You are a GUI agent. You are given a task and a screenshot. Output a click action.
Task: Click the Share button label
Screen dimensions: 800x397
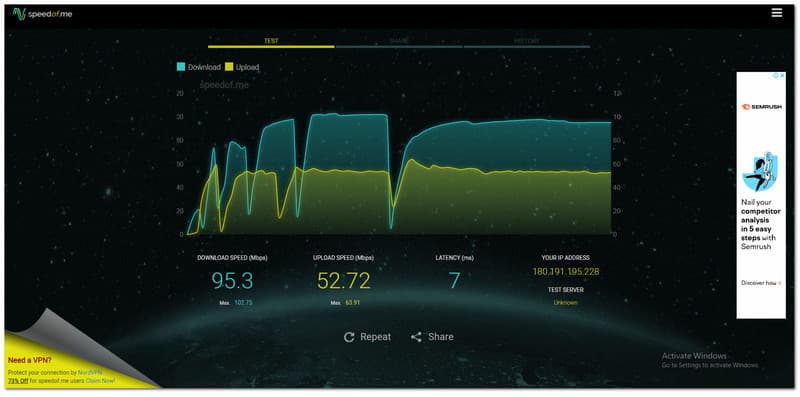pos(441,337)
